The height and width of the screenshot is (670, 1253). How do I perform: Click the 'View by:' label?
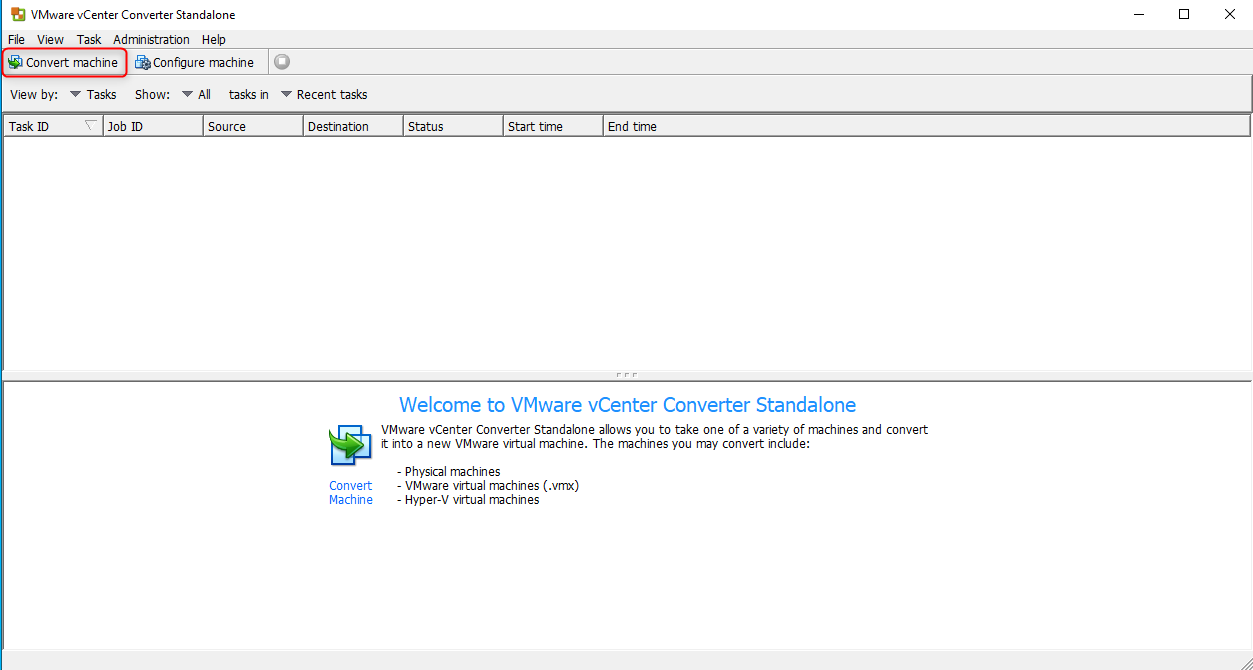pyautogui.click(x=34, y=94)
